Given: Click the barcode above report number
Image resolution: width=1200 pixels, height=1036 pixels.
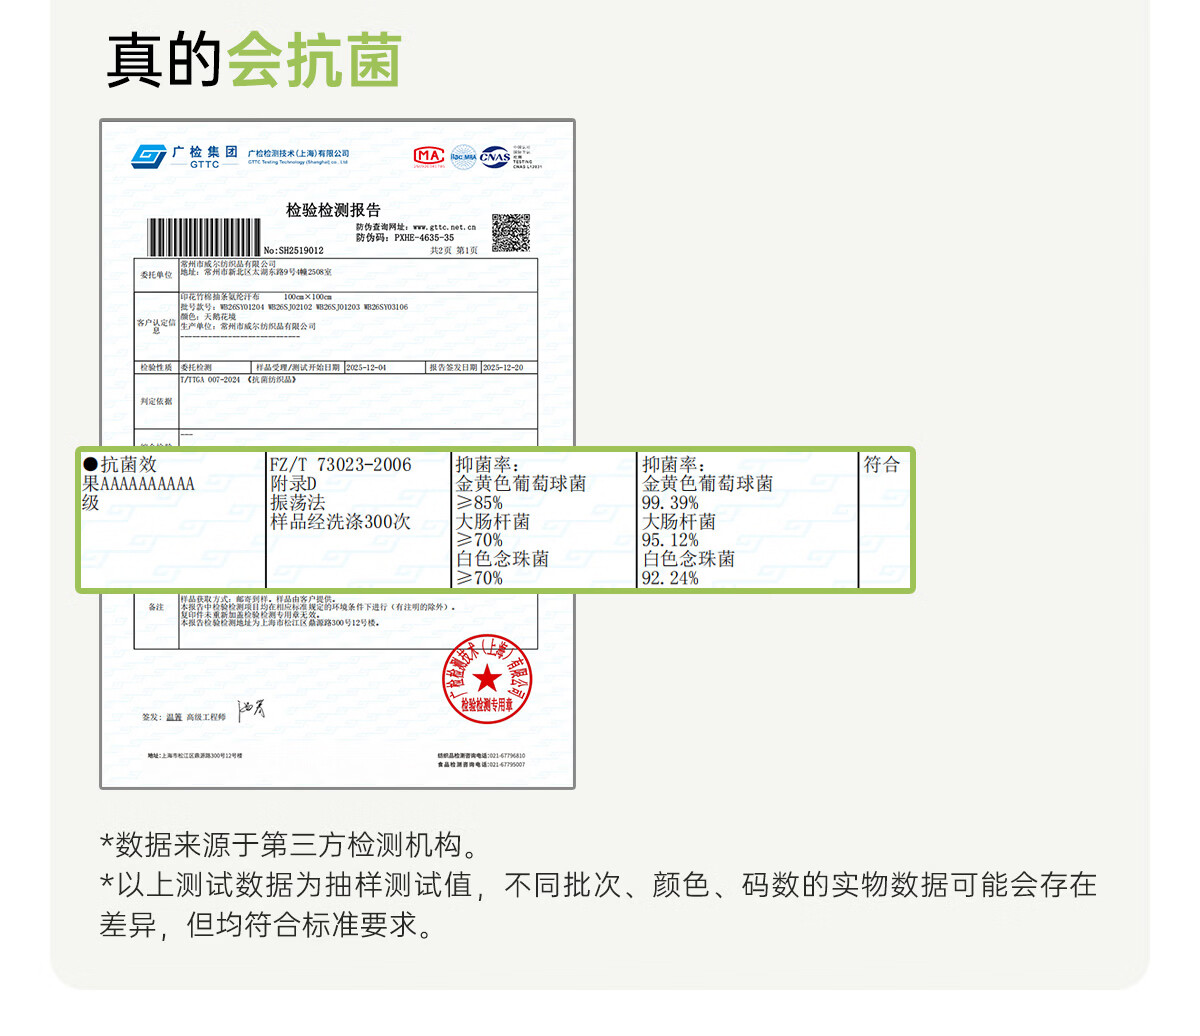Looking at the screenshot, I should [204, 237].
